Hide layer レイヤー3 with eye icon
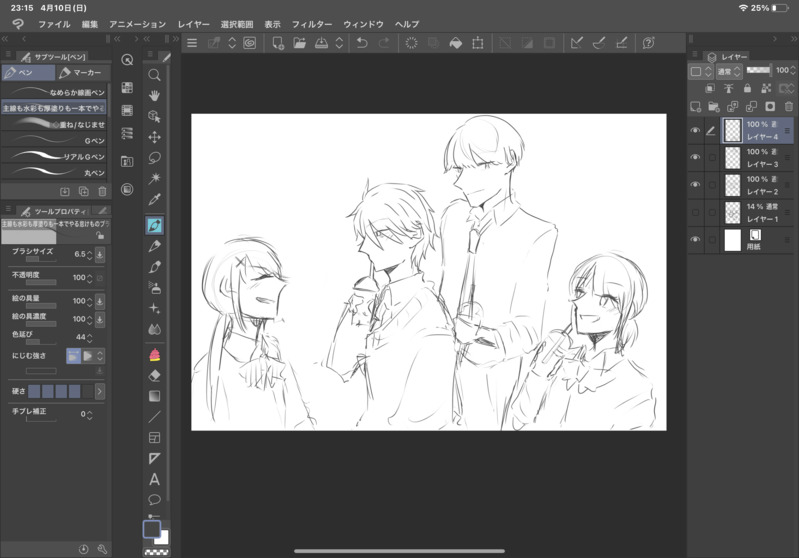 tap(695, 157)
